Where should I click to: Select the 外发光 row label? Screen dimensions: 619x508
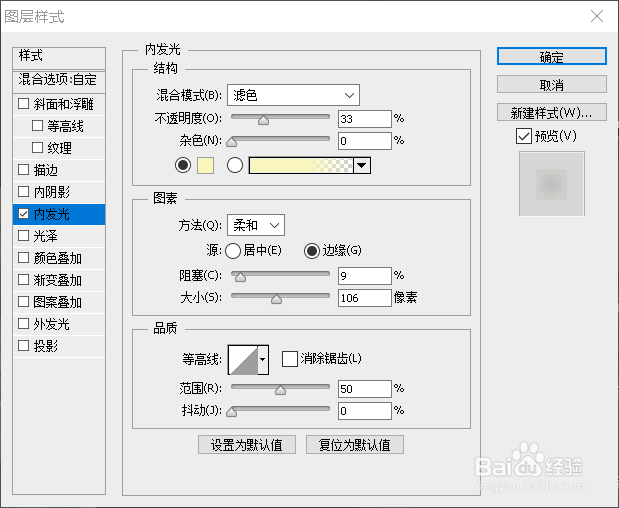coord(52,324)
